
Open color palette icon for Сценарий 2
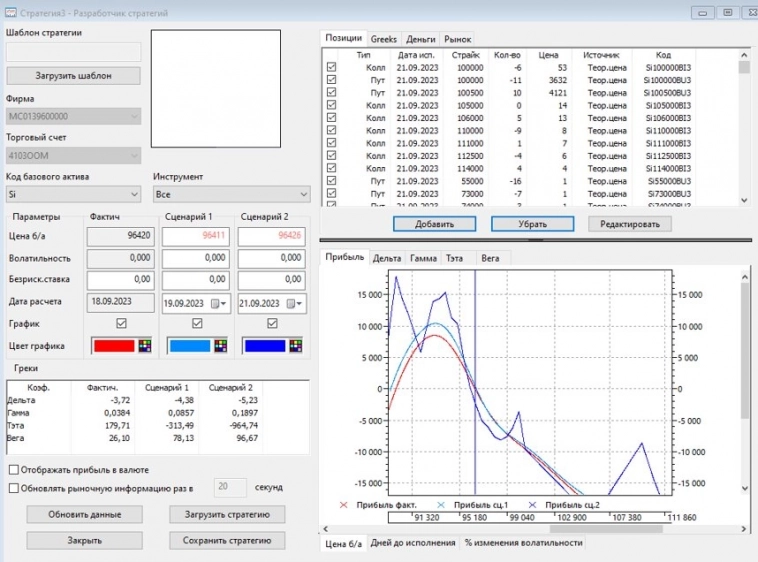(296, 346)
